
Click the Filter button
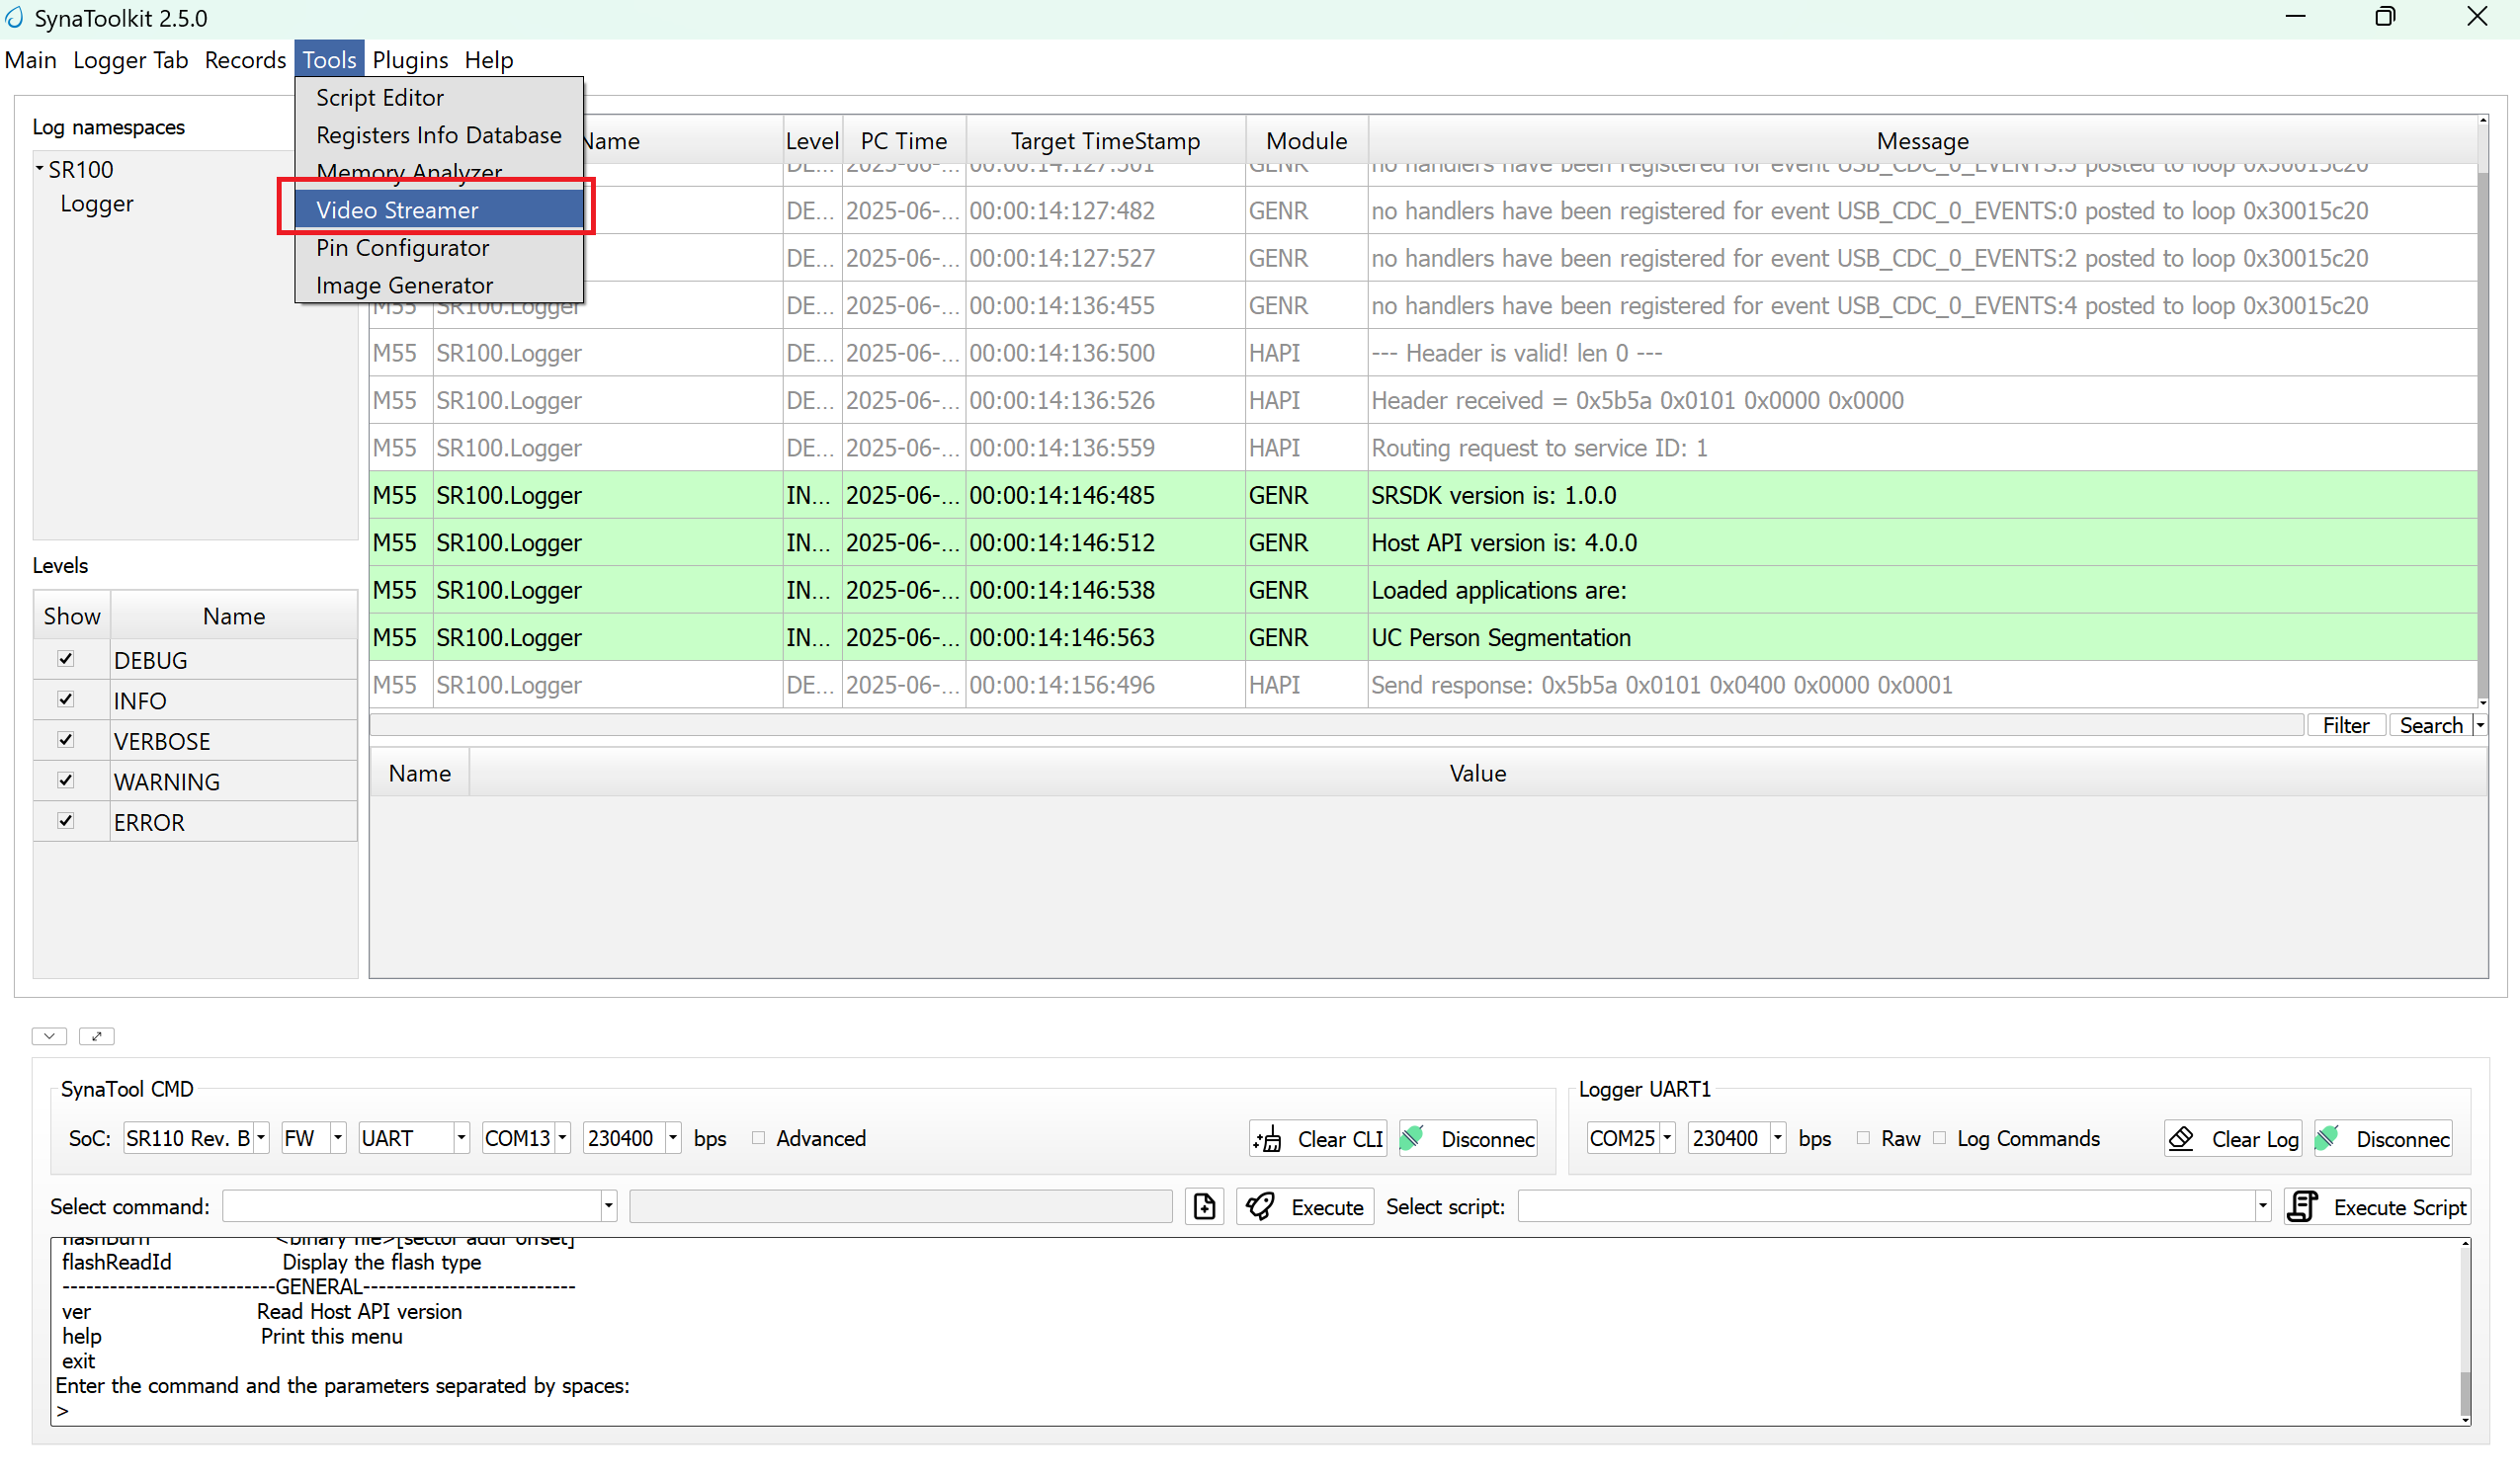click(2345, 726)
